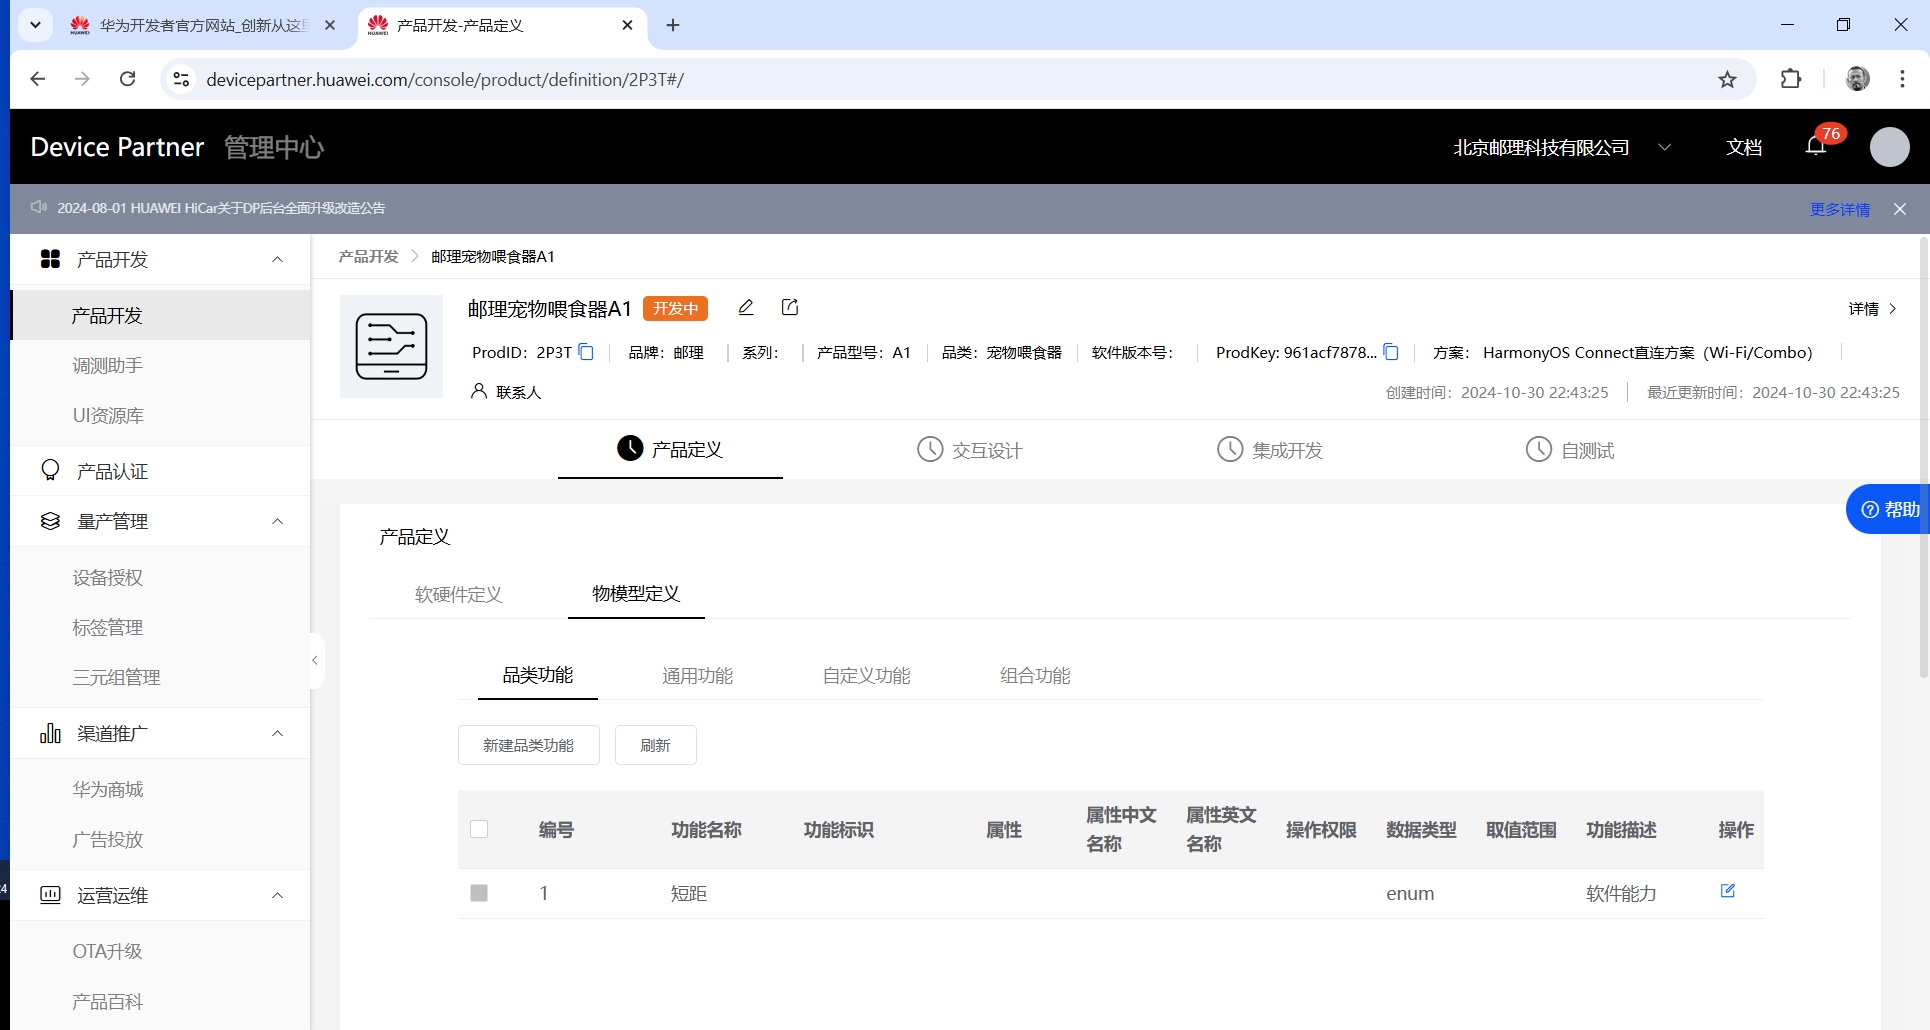The image size is (1930, 1030).
Task: Open the 详情 details expander
Action: pyautogui.click(x=1872, y=309)
